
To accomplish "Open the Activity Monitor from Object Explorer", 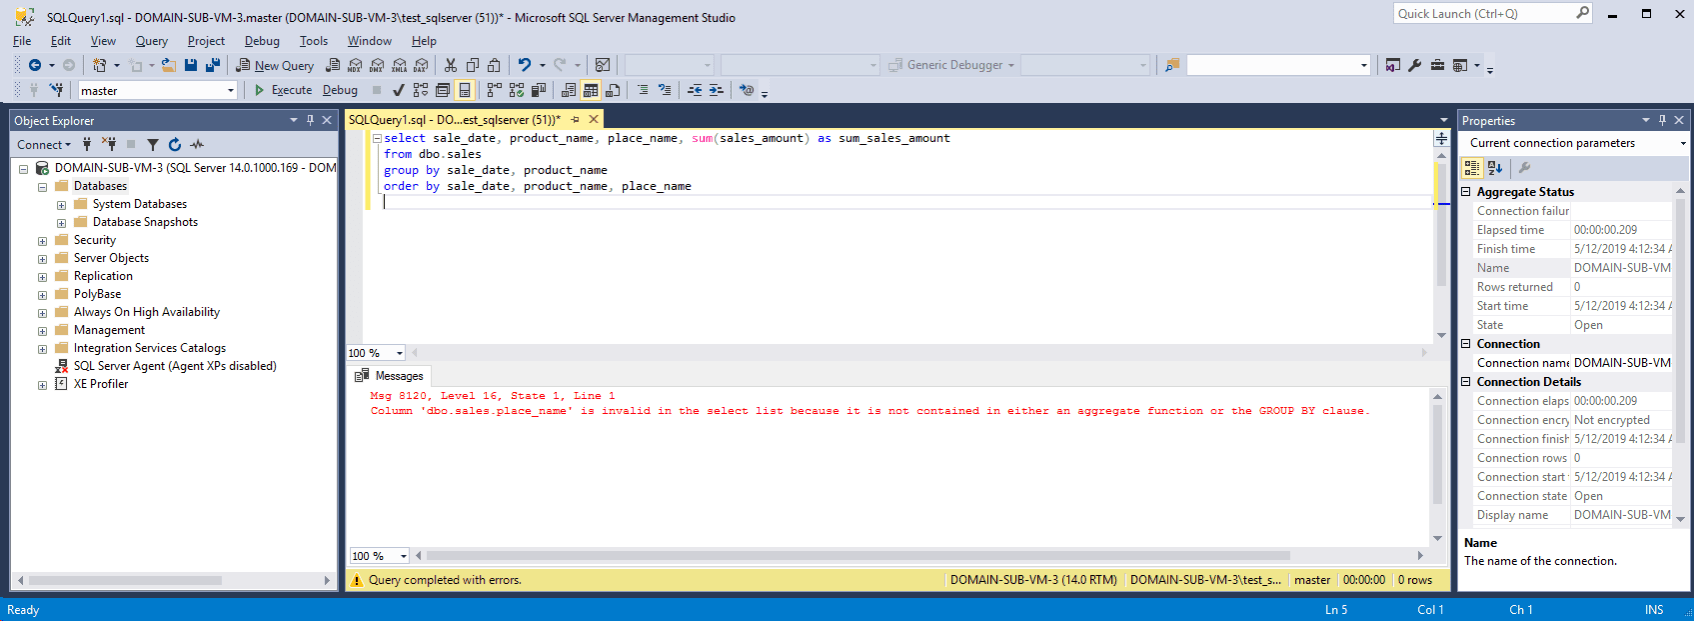I will pos(197,144).
